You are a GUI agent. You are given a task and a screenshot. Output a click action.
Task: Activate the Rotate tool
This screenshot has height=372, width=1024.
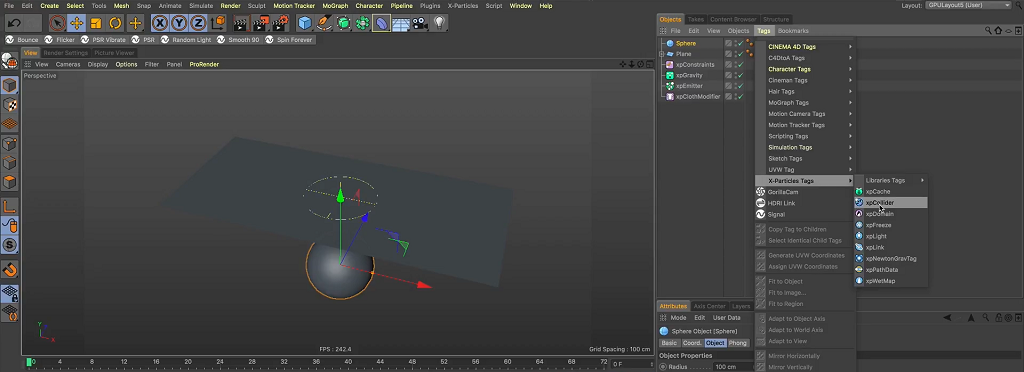[x=116, y=23]
